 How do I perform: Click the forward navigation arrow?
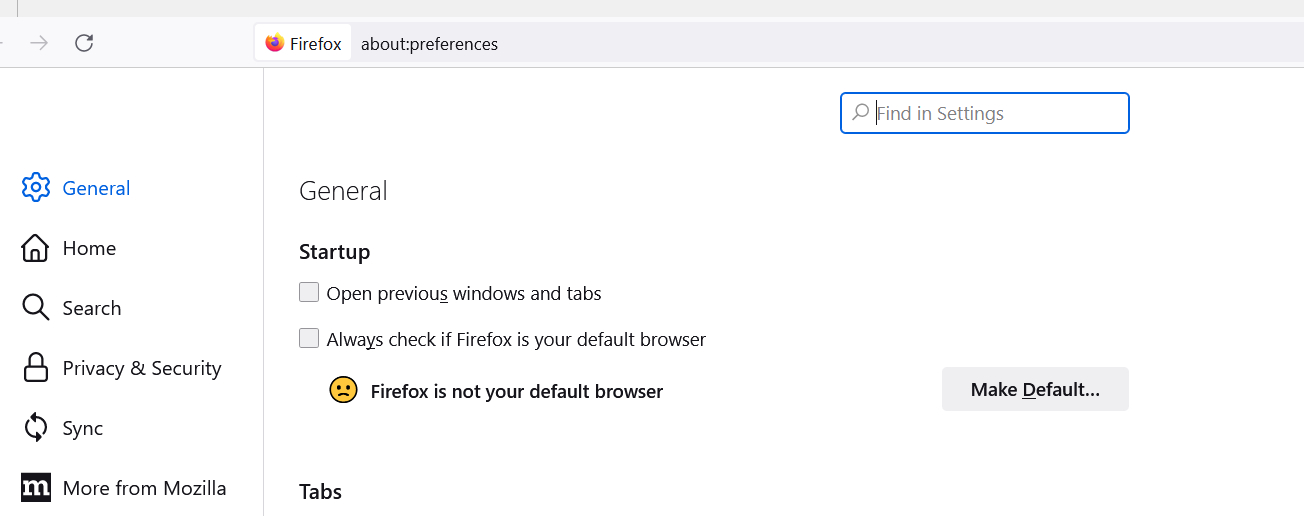pyautogui.click(x=39, y=43)
